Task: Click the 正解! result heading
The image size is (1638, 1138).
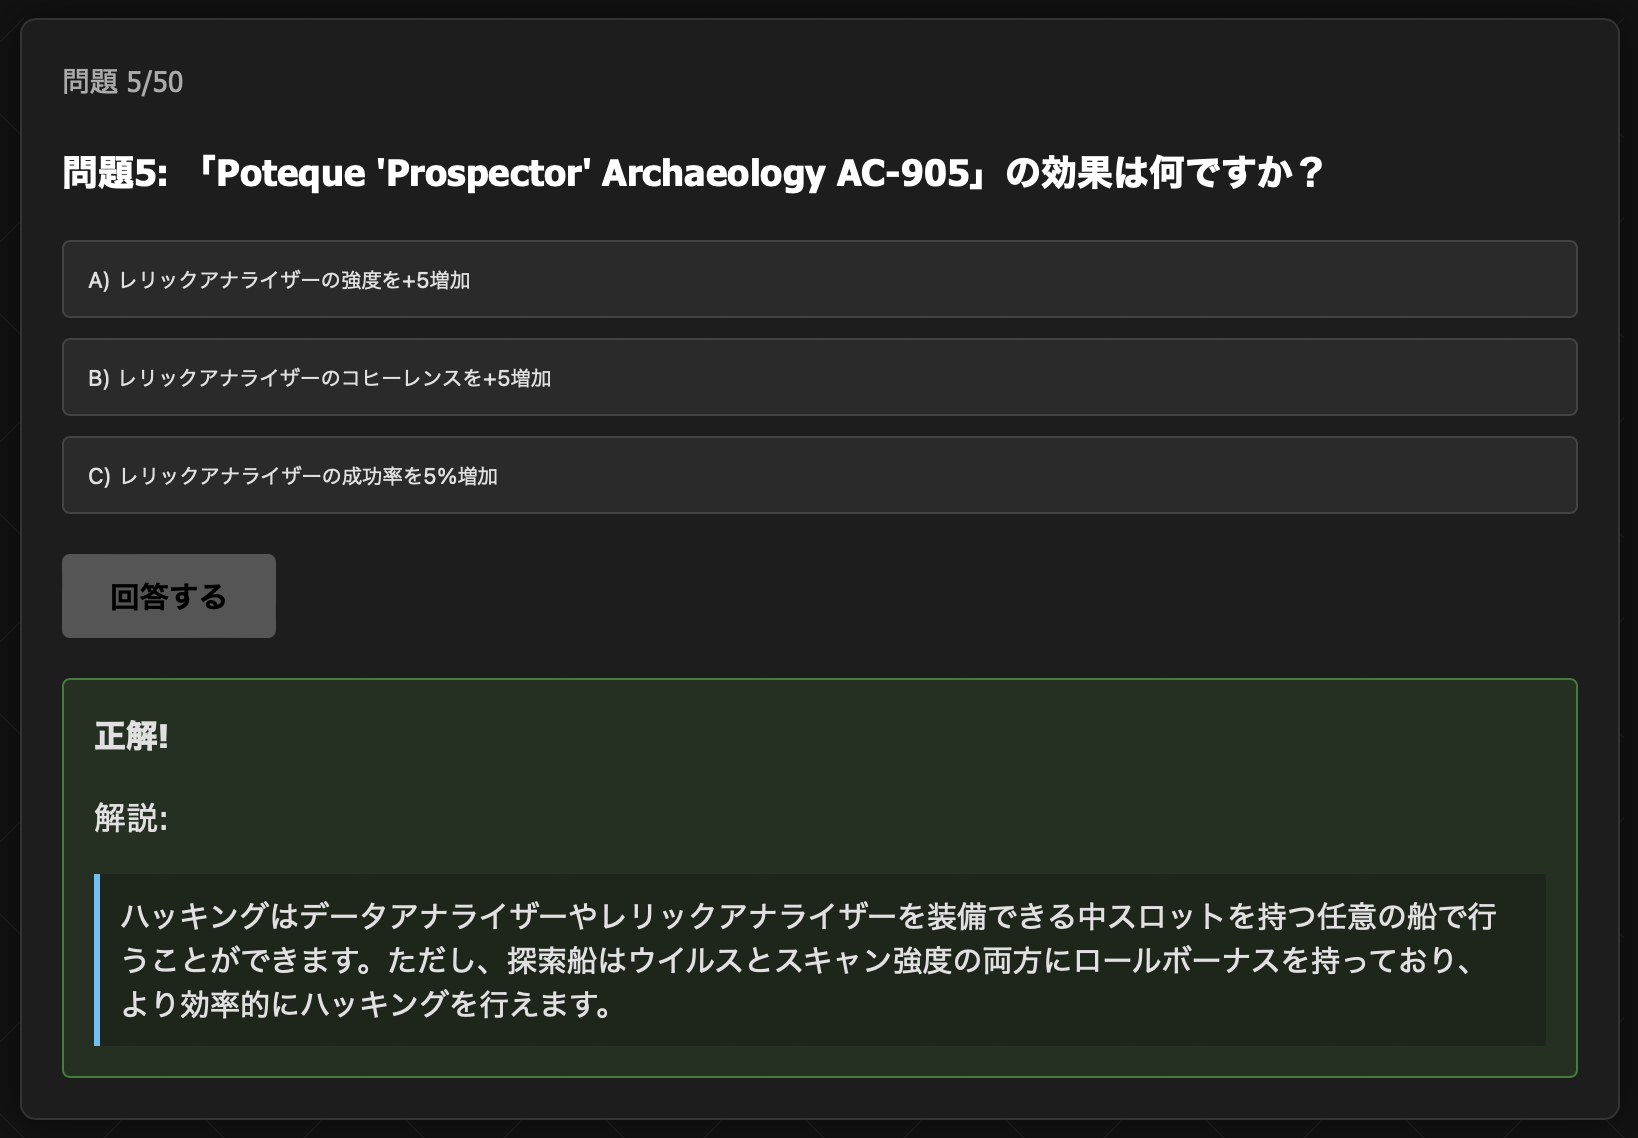Action: (x=131, y=737)
